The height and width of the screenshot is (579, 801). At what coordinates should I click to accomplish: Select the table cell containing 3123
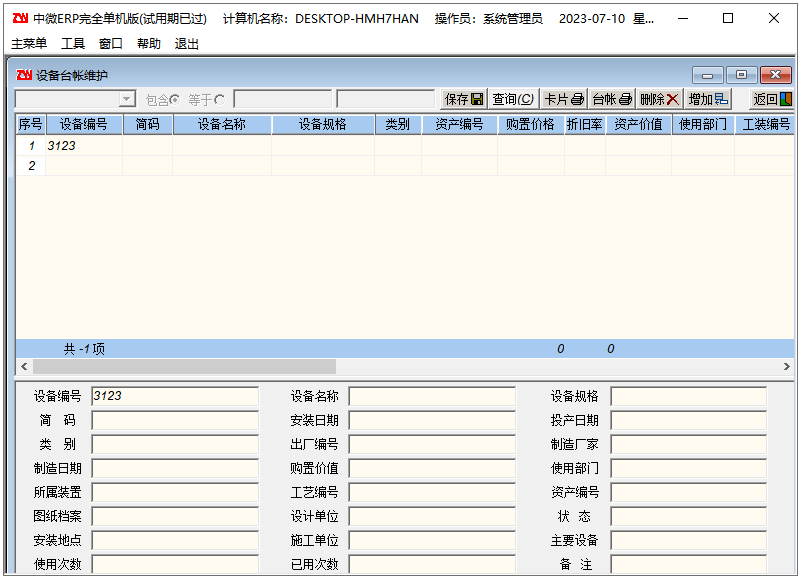pos(84,146)
